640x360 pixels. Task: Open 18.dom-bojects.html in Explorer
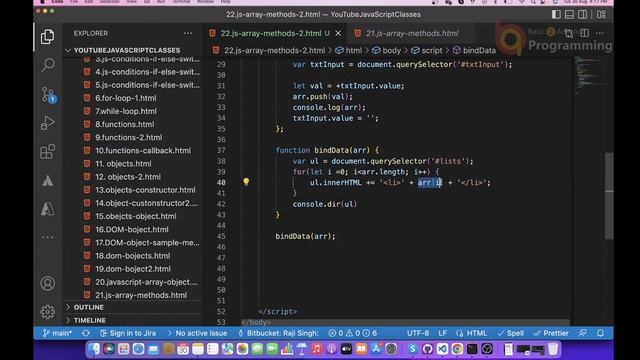133,256
